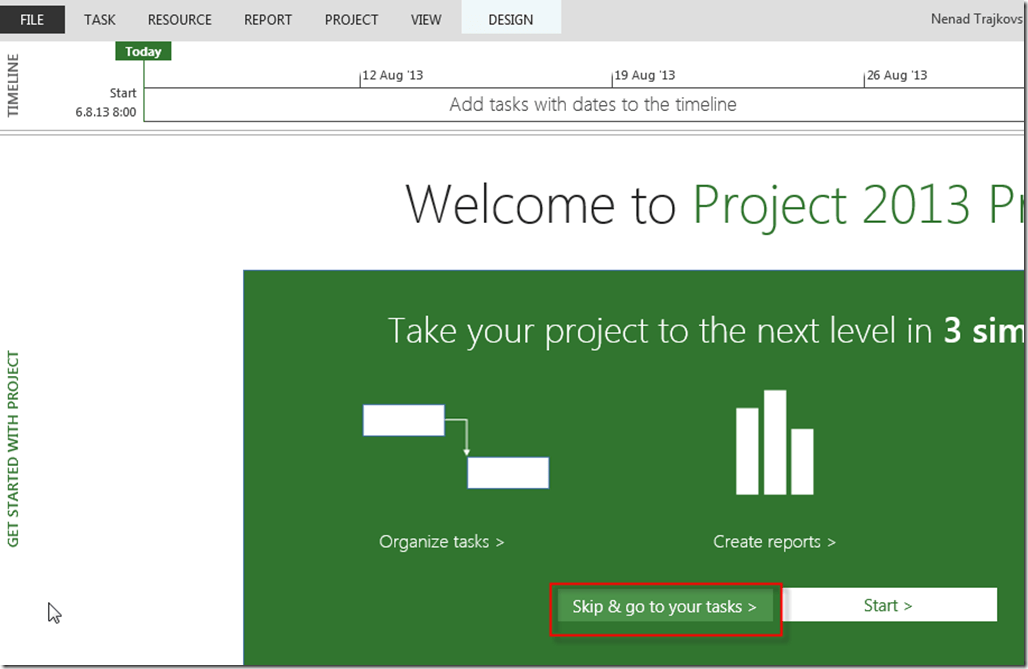Screen dimensions: 1028x669
Task: Click the 26 Aug '13 timeline date
Action: (897, 75)
